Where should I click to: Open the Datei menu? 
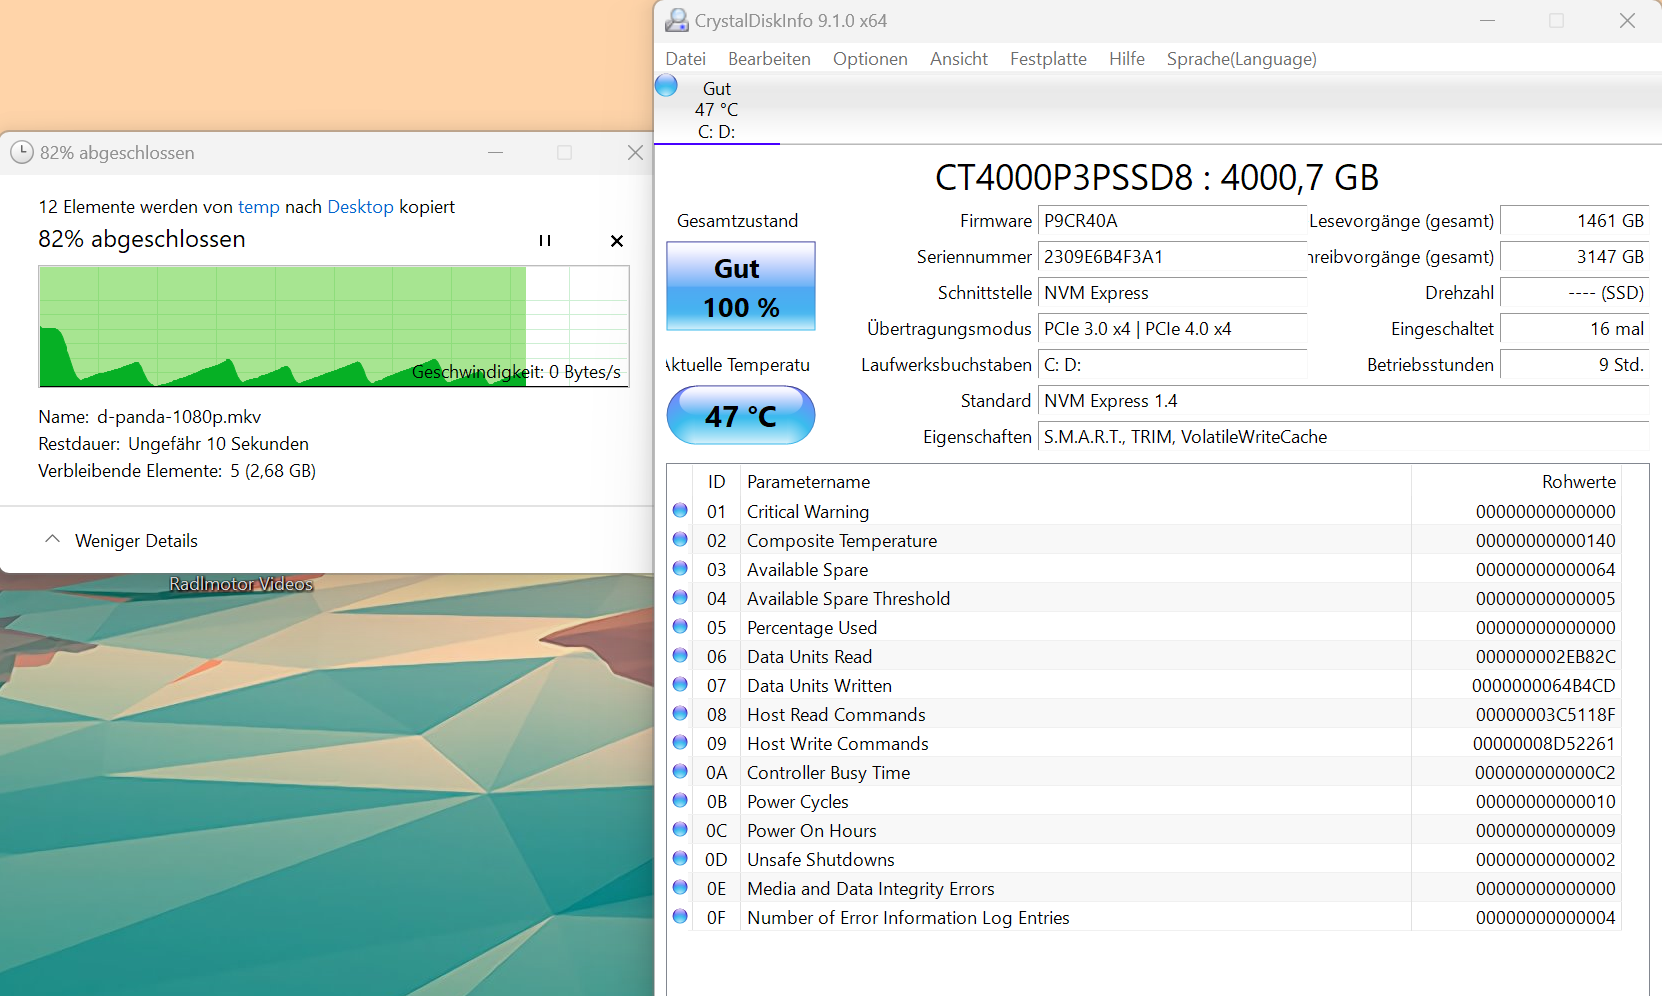tap(686, 59)
